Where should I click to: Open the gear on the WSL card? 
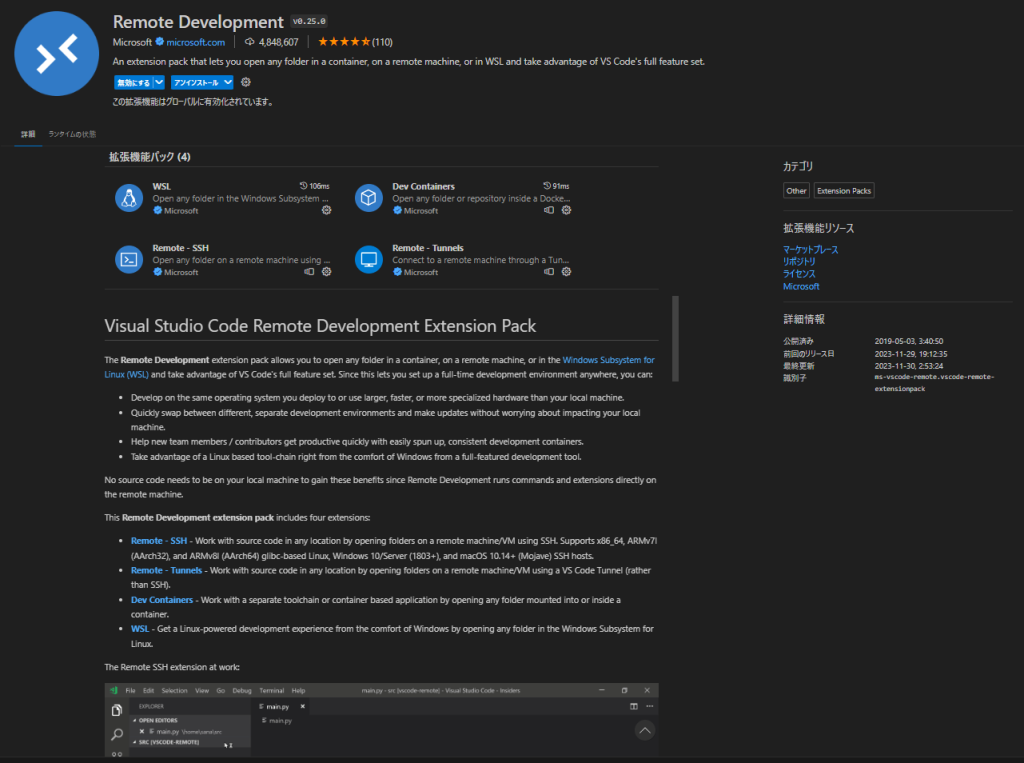(x=327, y=210)
